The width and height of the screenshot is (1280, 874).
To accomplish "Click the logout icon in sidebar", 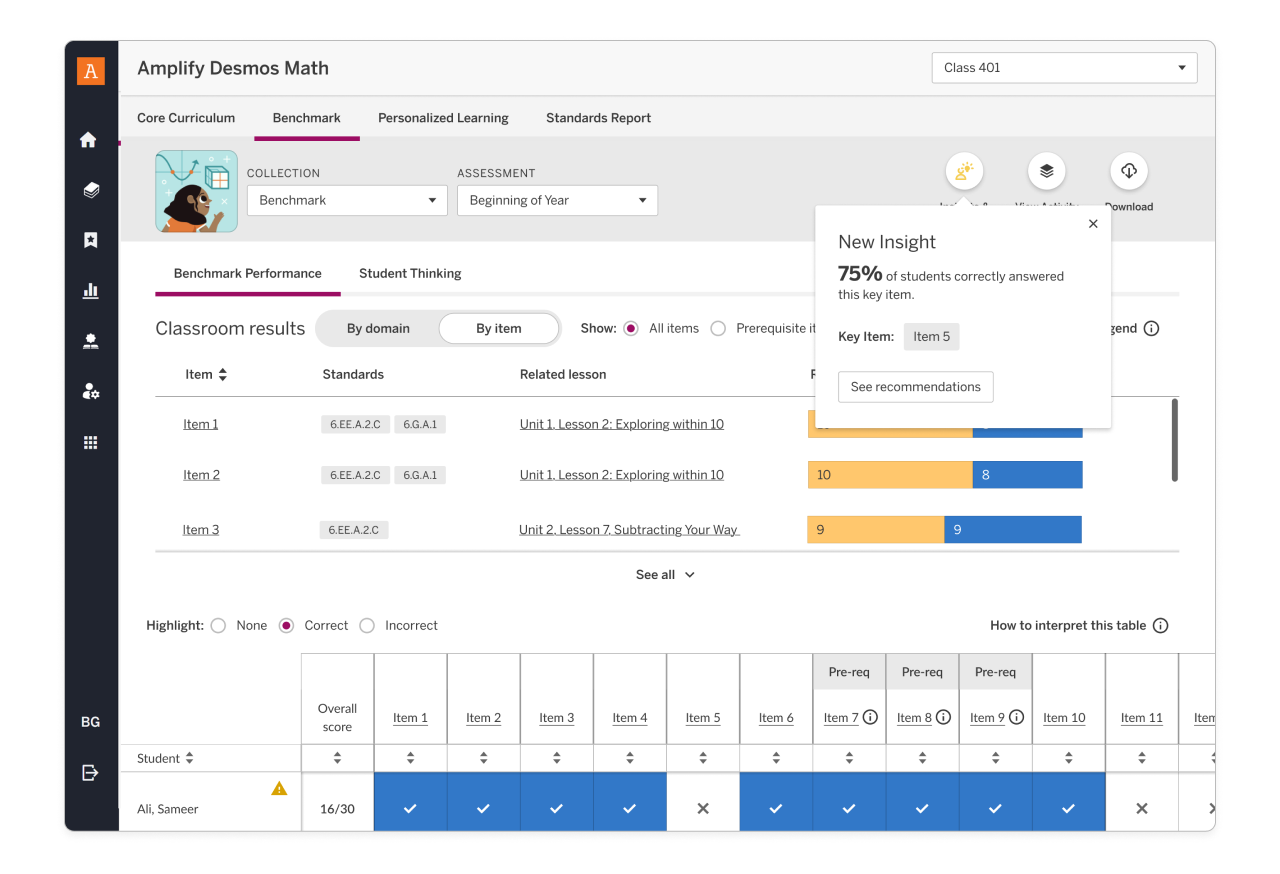I will coord(90,772).
